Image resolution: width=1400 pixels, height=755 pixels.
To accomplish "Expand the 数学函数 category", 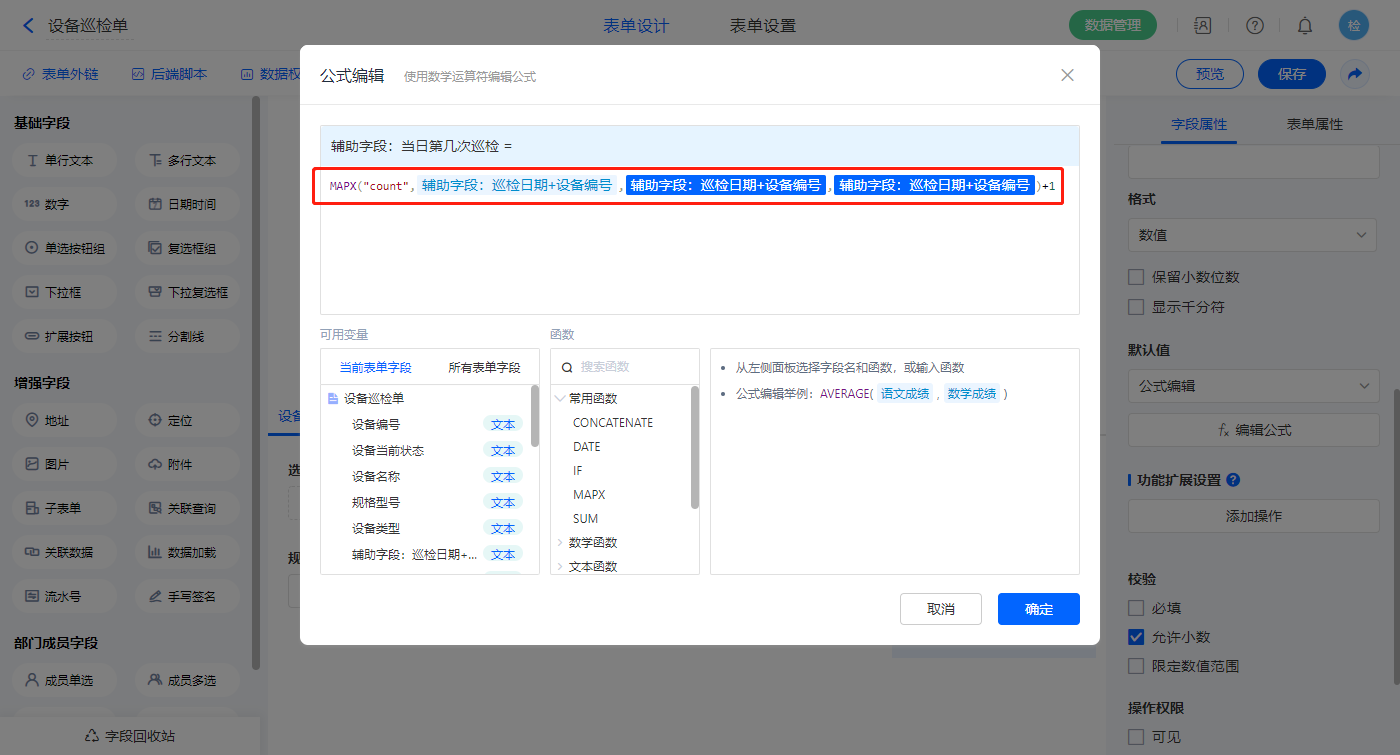I will (x=560, y=543).
